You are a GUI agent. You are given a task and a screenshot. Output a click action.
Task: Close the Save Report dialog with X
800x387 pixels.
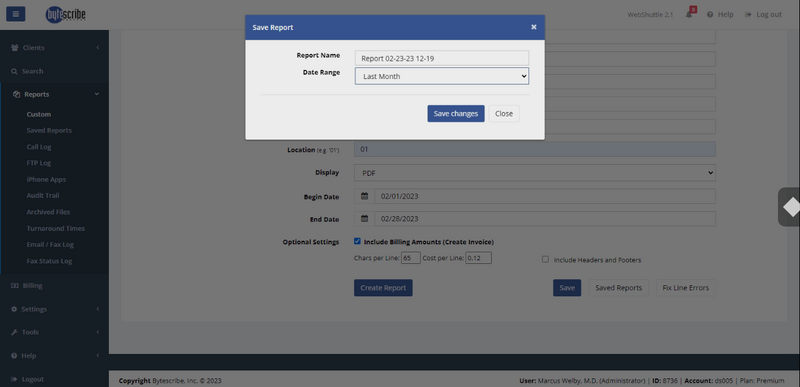pyautogui.click(x=534, y=27)
